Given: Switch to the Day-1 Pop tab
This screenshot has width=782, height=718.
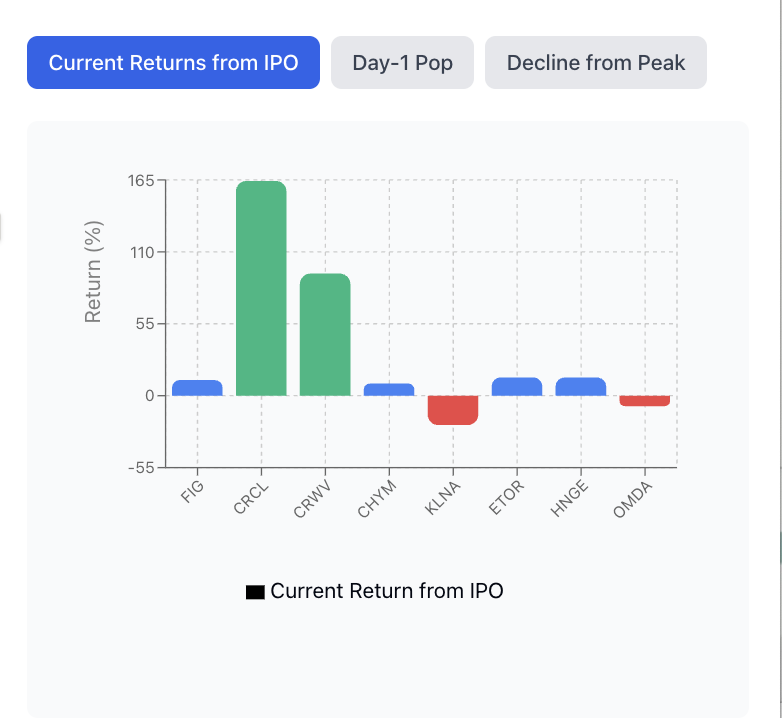Looking at the screenshot, I should point(402,63).
